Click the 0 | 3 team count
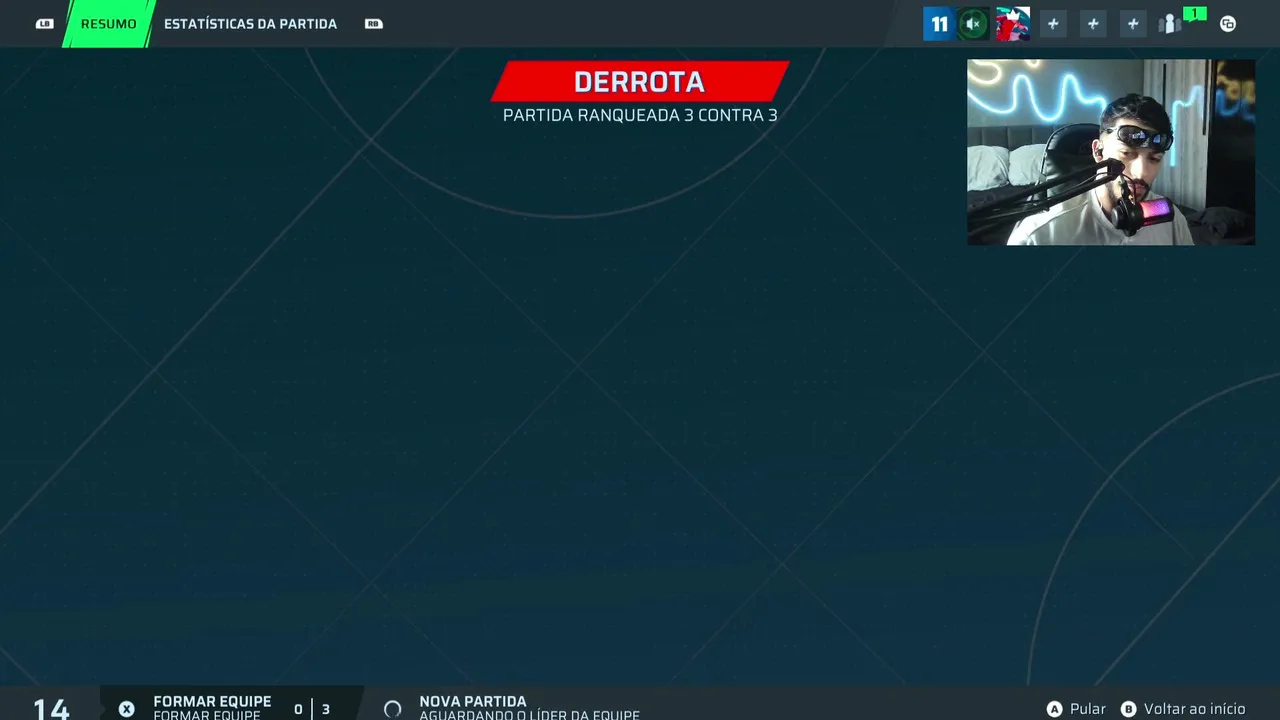The width and height of the screenshot is (1280, 720). [x=312, y=709]
